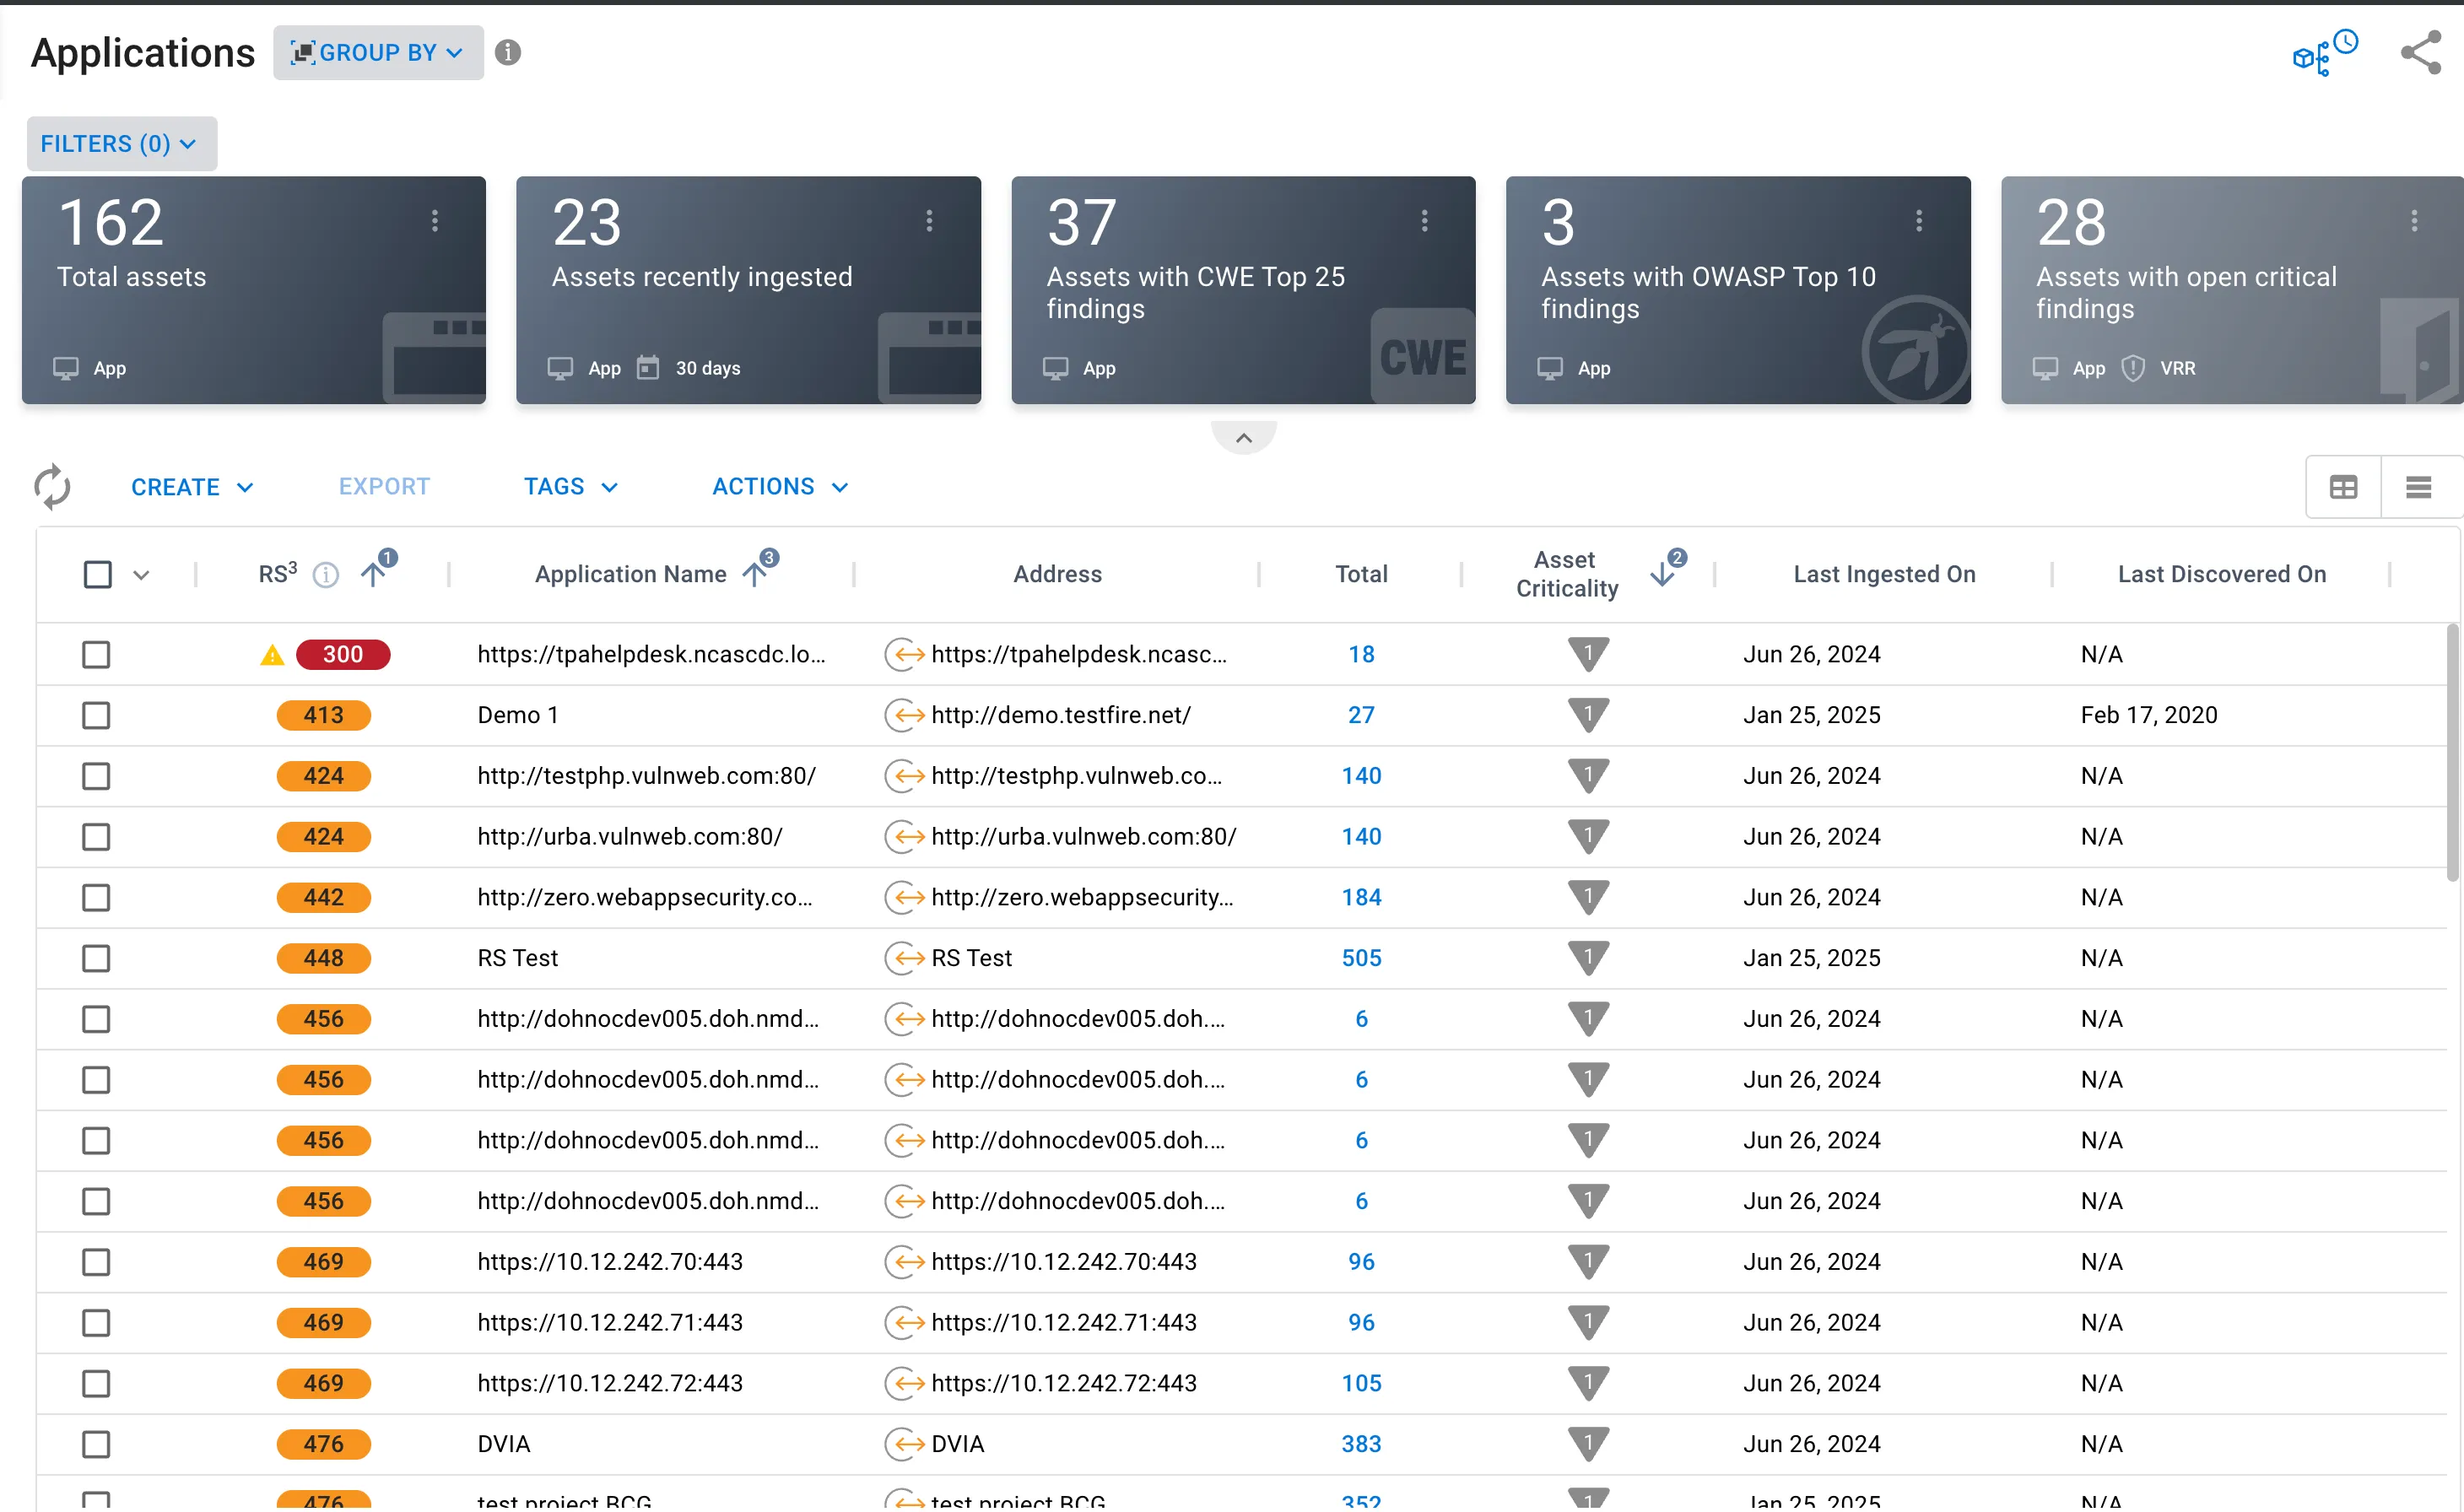This screenshot has width=2464, height=1512.
Task: Open the Group By dropdown
Action: click(x=378, y=52)
